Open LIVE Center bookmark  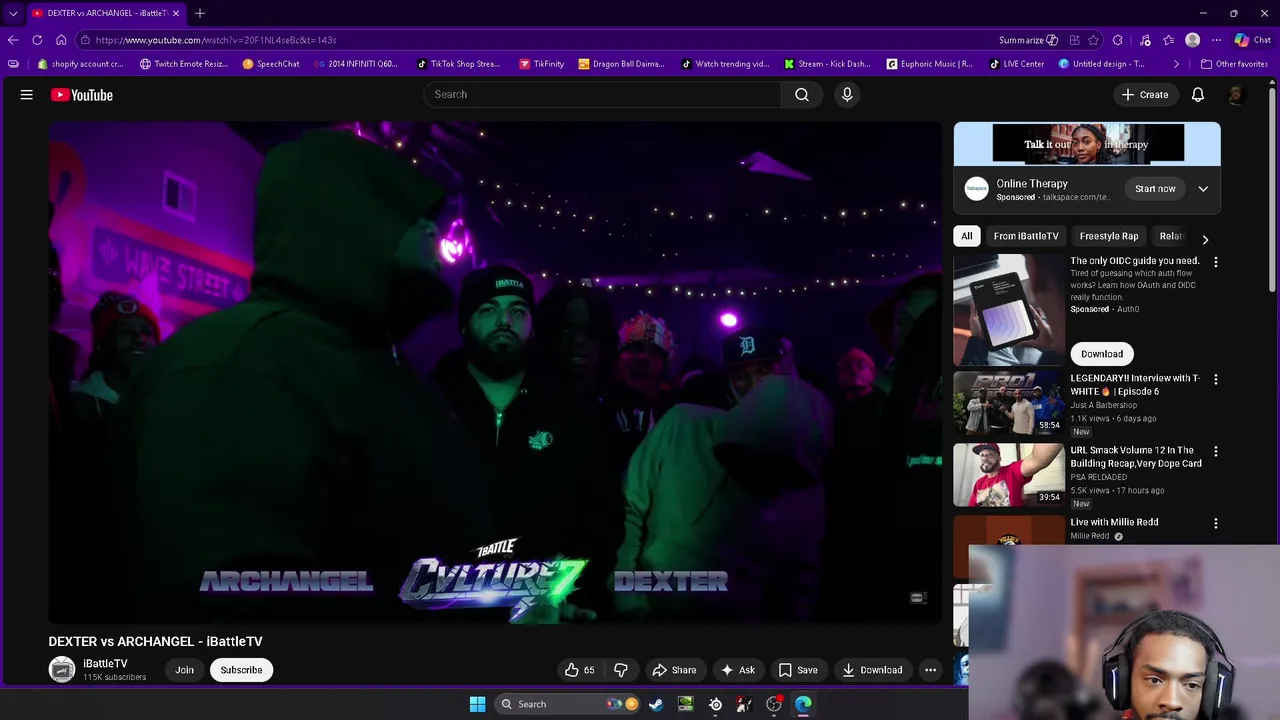[x=1016, y=64]
